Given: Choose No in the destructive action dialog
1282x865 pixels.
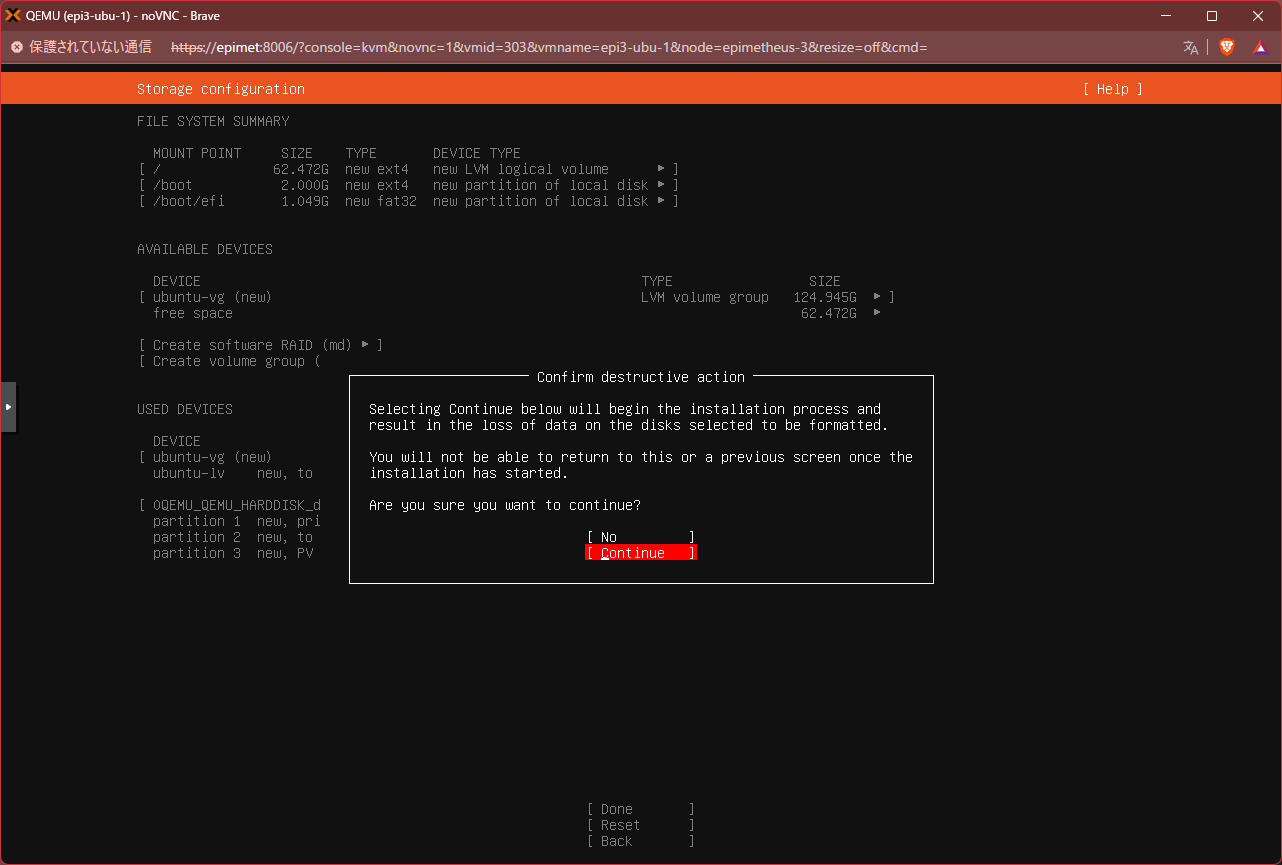Looking at the screenshot, I should click(x=641, y=537).
